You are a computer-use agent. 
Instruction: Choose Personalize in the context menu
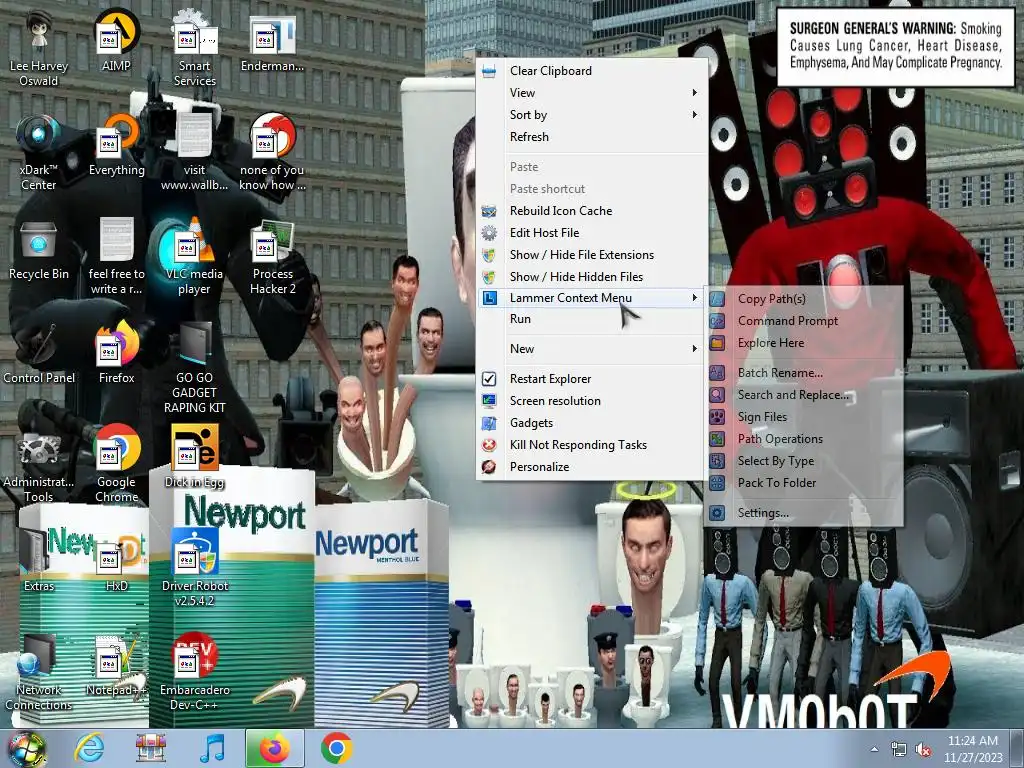click(592, 467)
